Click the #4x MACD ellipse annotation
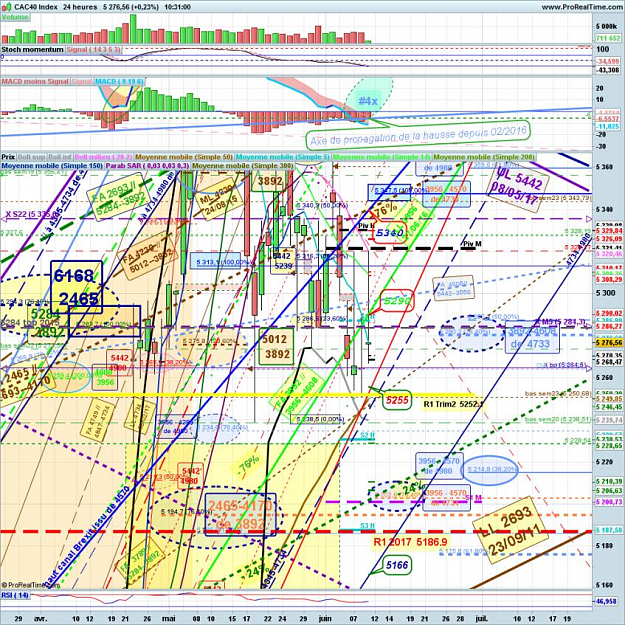Screen dimensions: 625x625 tap(368, 101)
